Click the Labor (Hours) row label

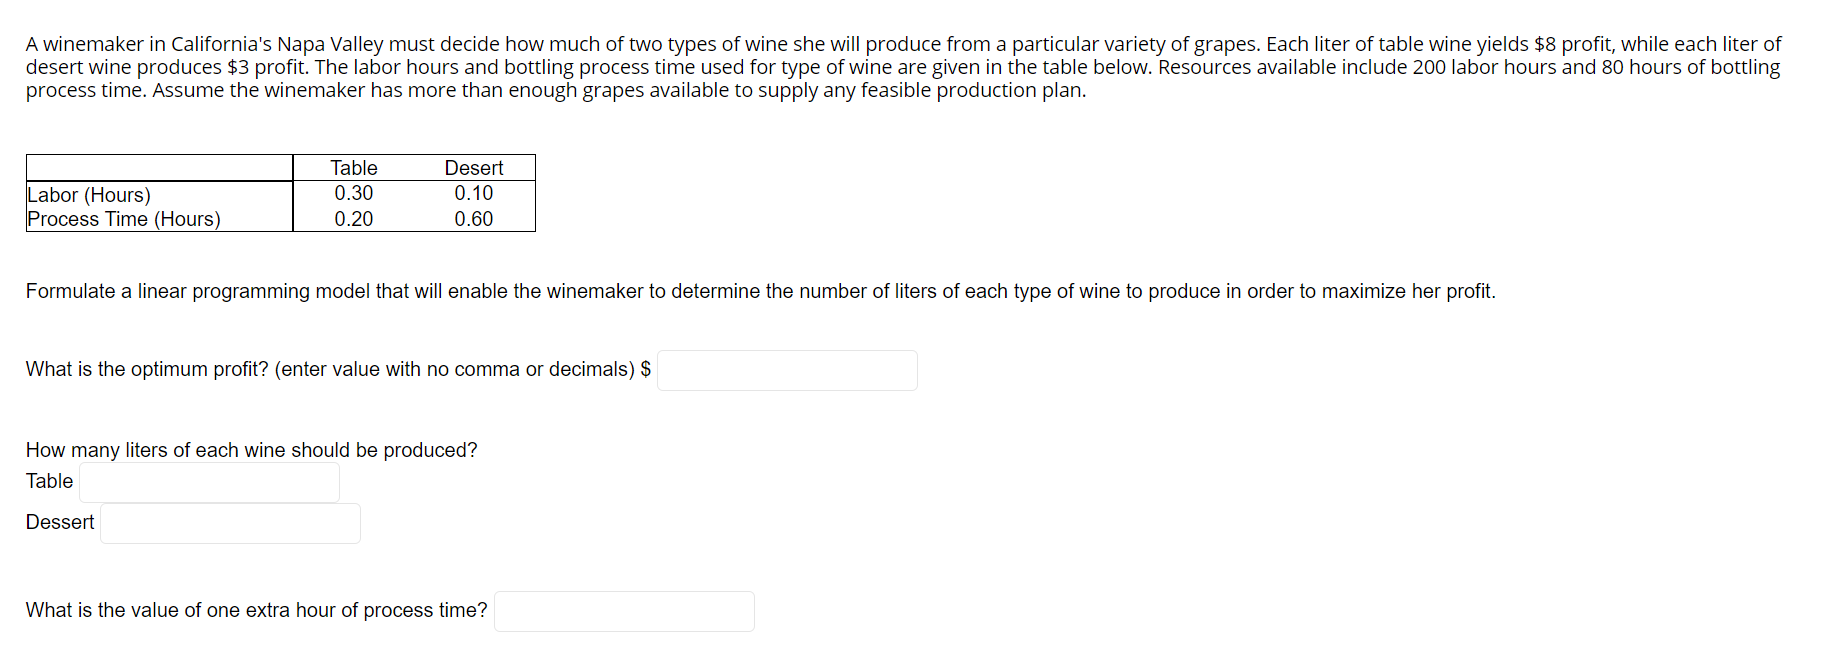pos(88,194)
